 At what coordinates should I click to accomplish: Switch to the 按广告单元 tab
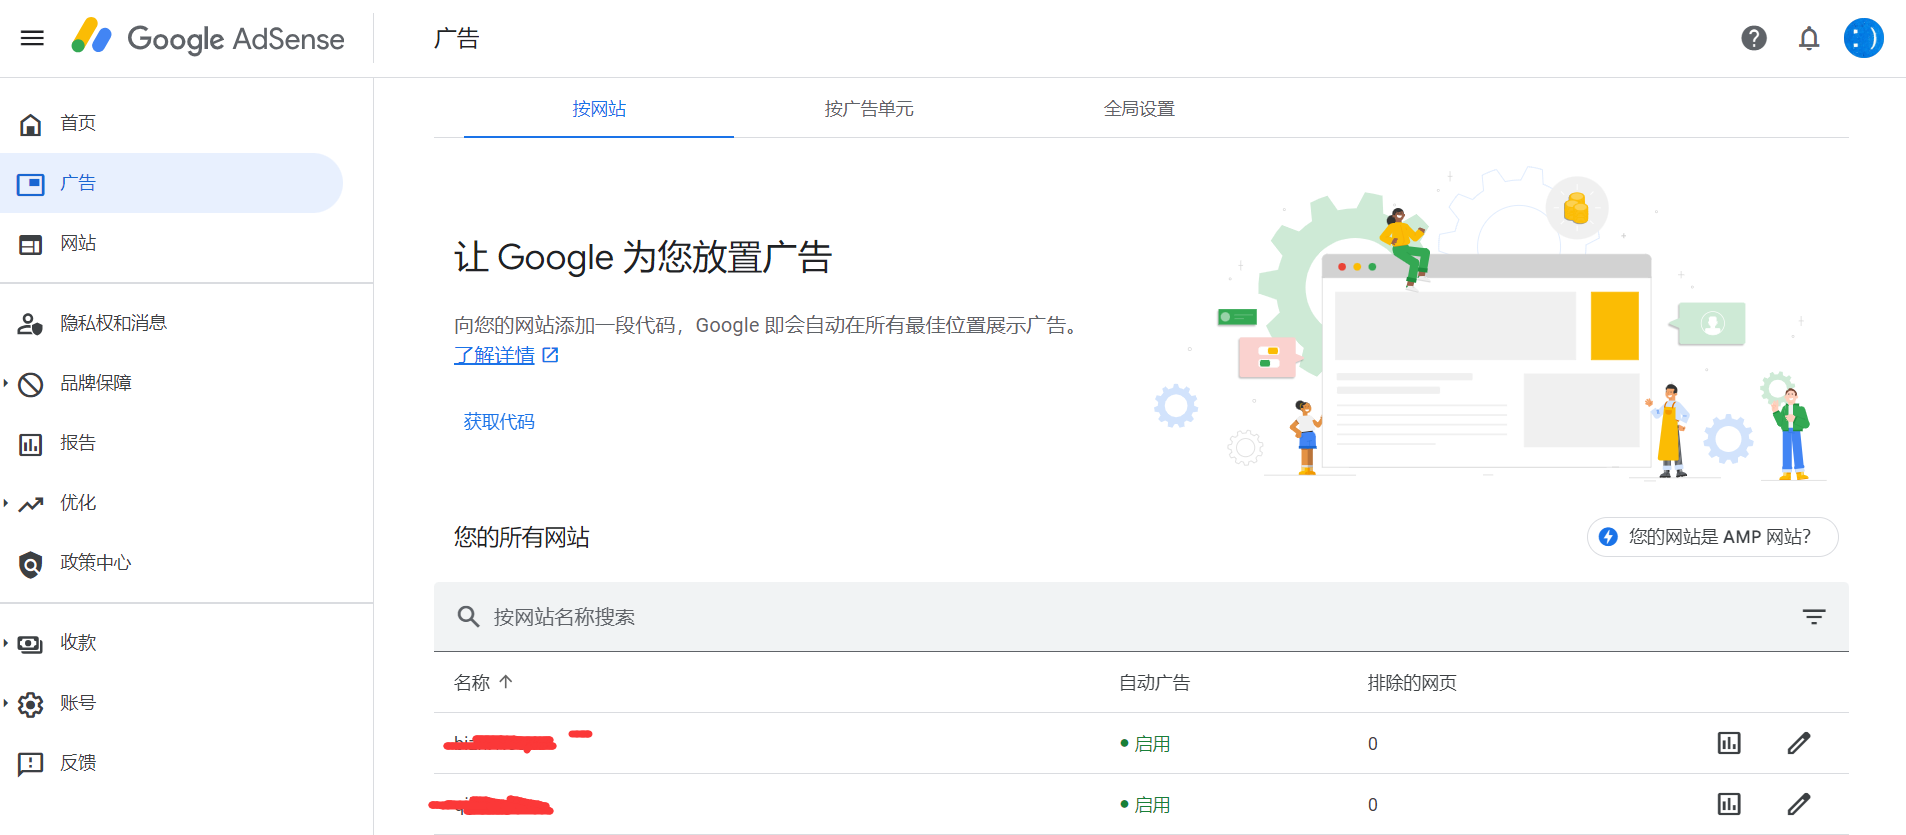[x=869, y=108]
